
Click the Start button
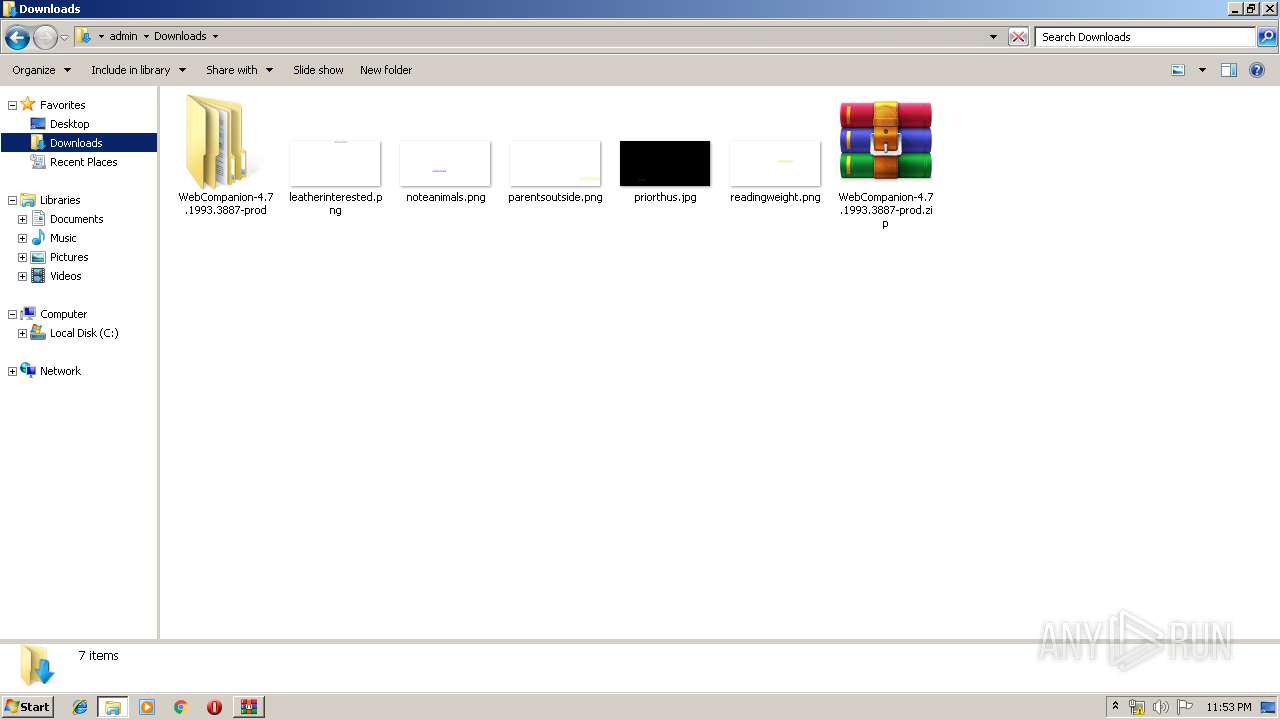pos(27,707)
